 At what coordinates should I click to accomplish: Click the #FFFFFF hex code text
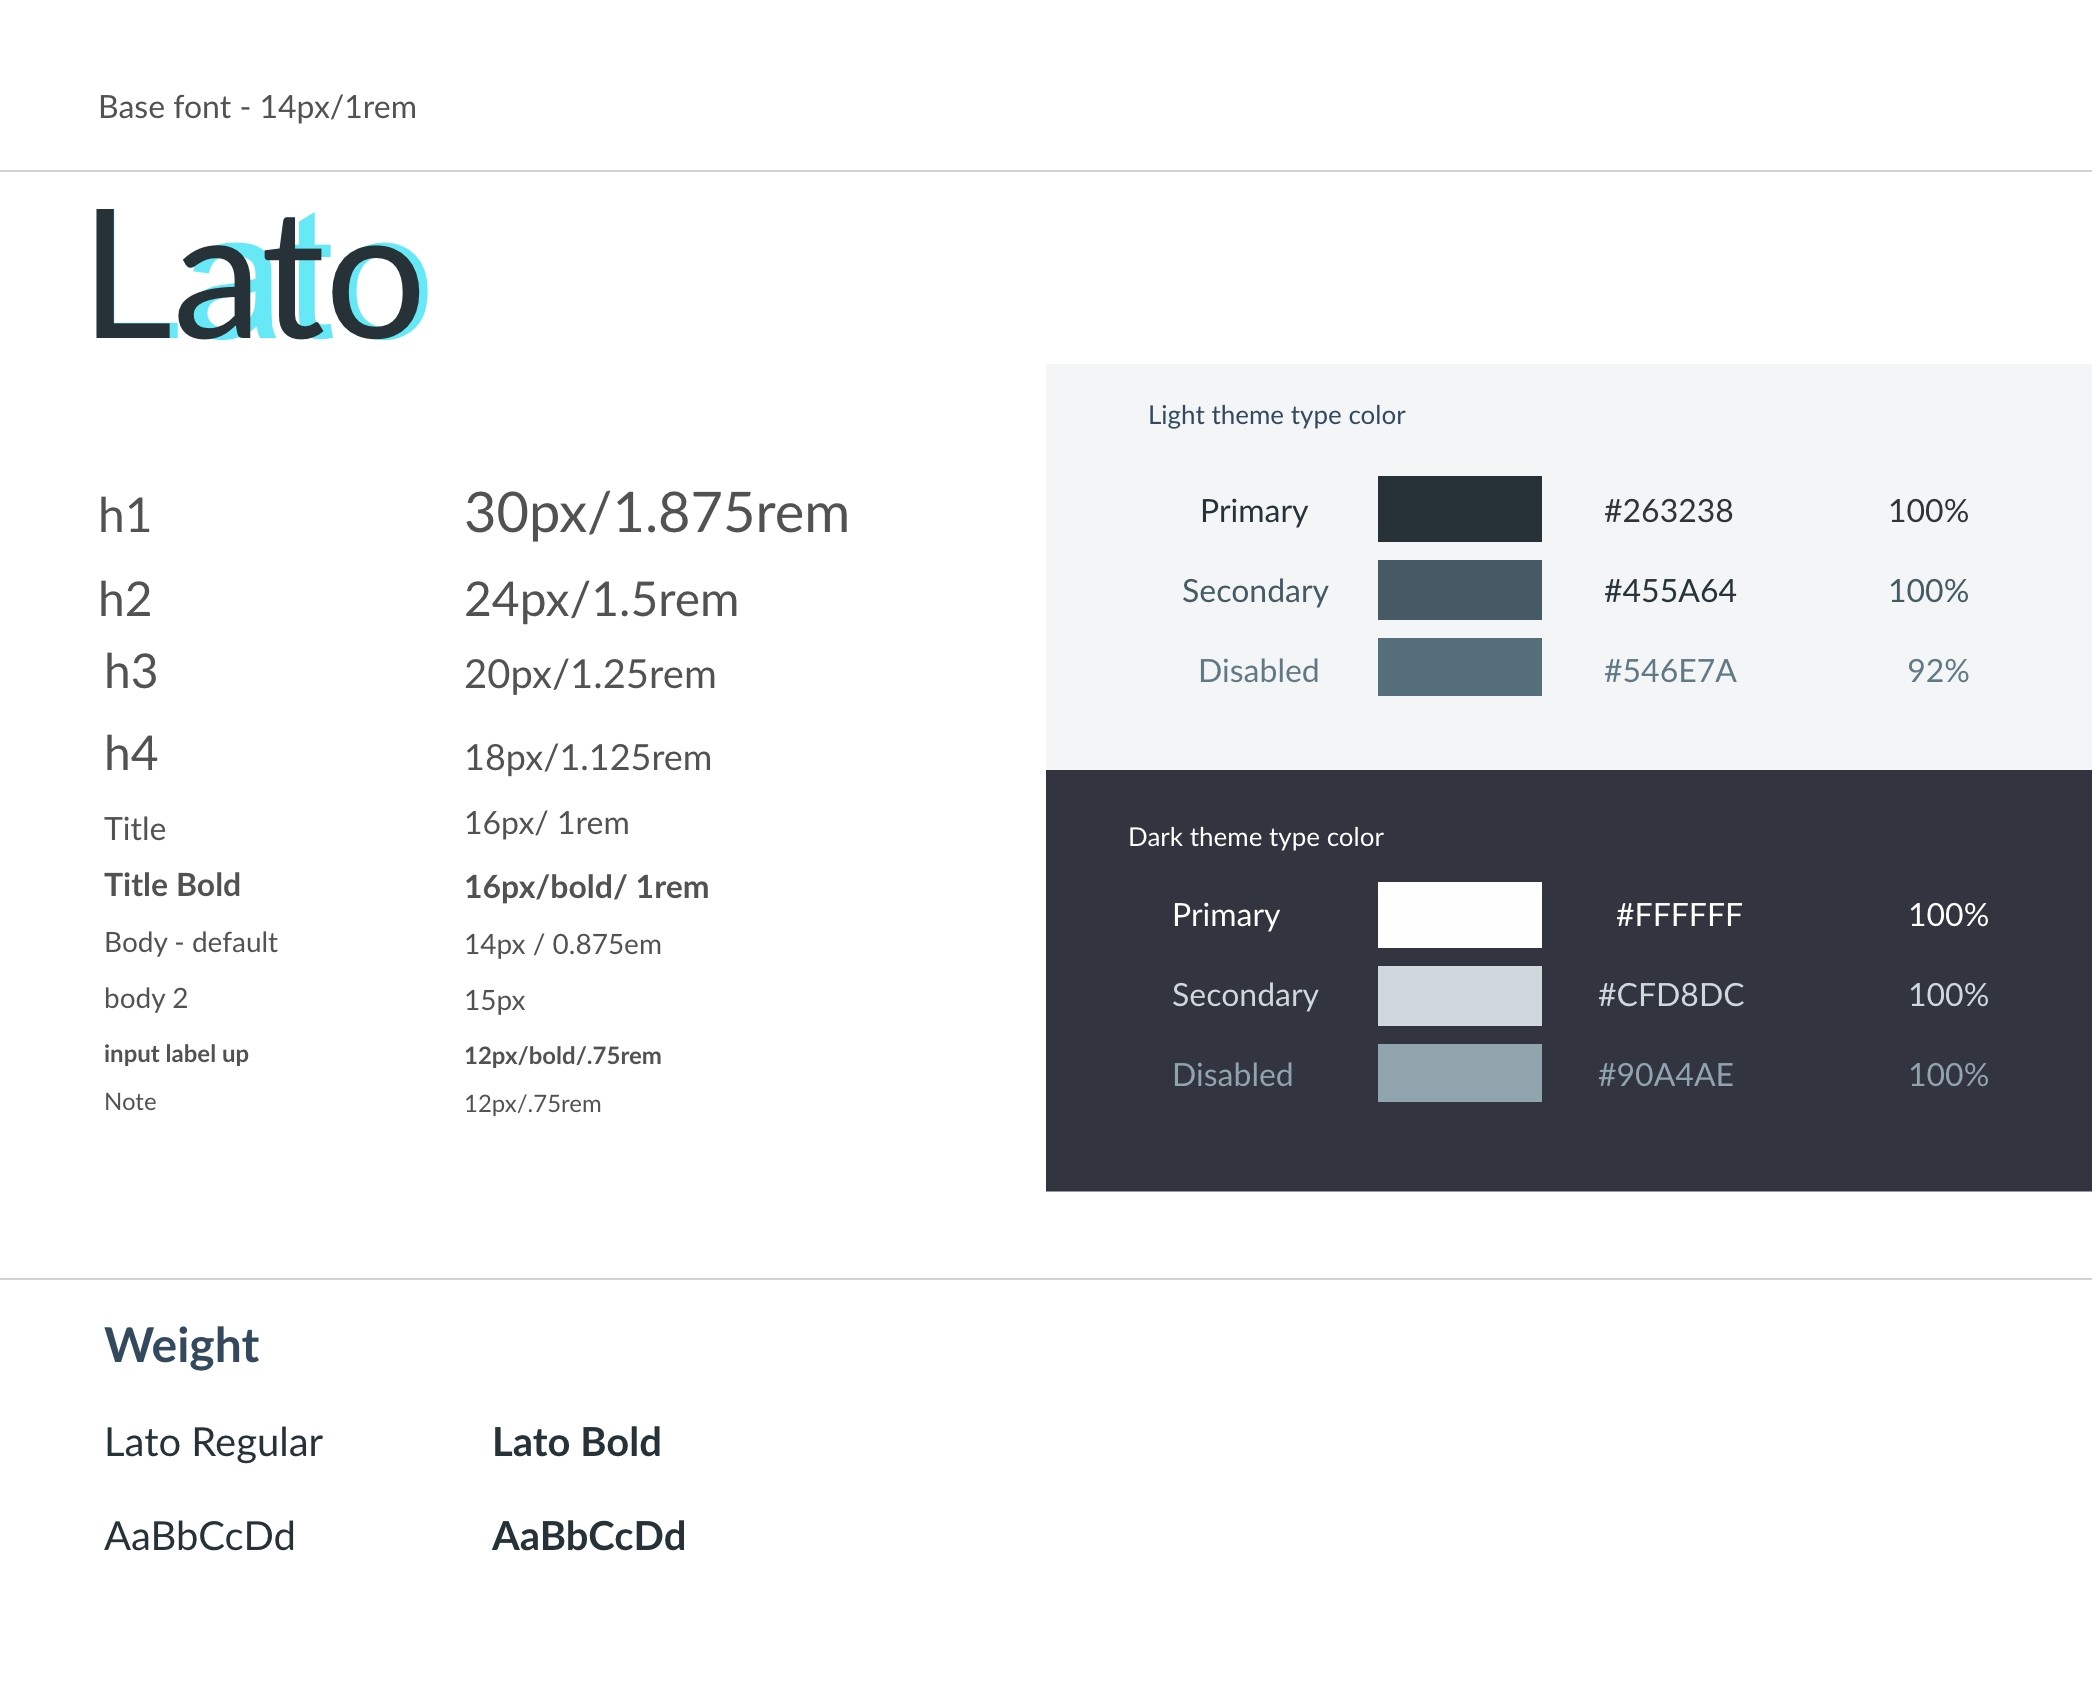pyautogui.click(x=1678, y=915)
